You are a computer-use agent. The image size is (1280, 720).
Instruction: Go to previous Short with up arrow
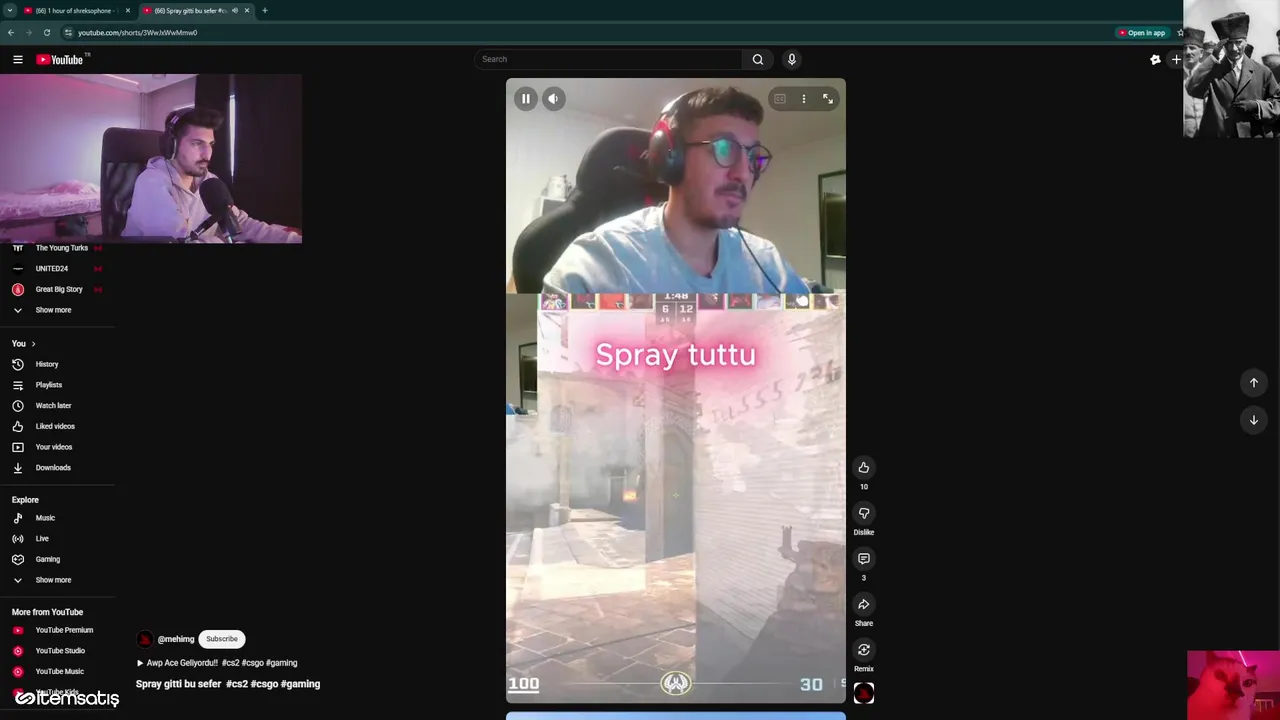[x=1254, y=383]
